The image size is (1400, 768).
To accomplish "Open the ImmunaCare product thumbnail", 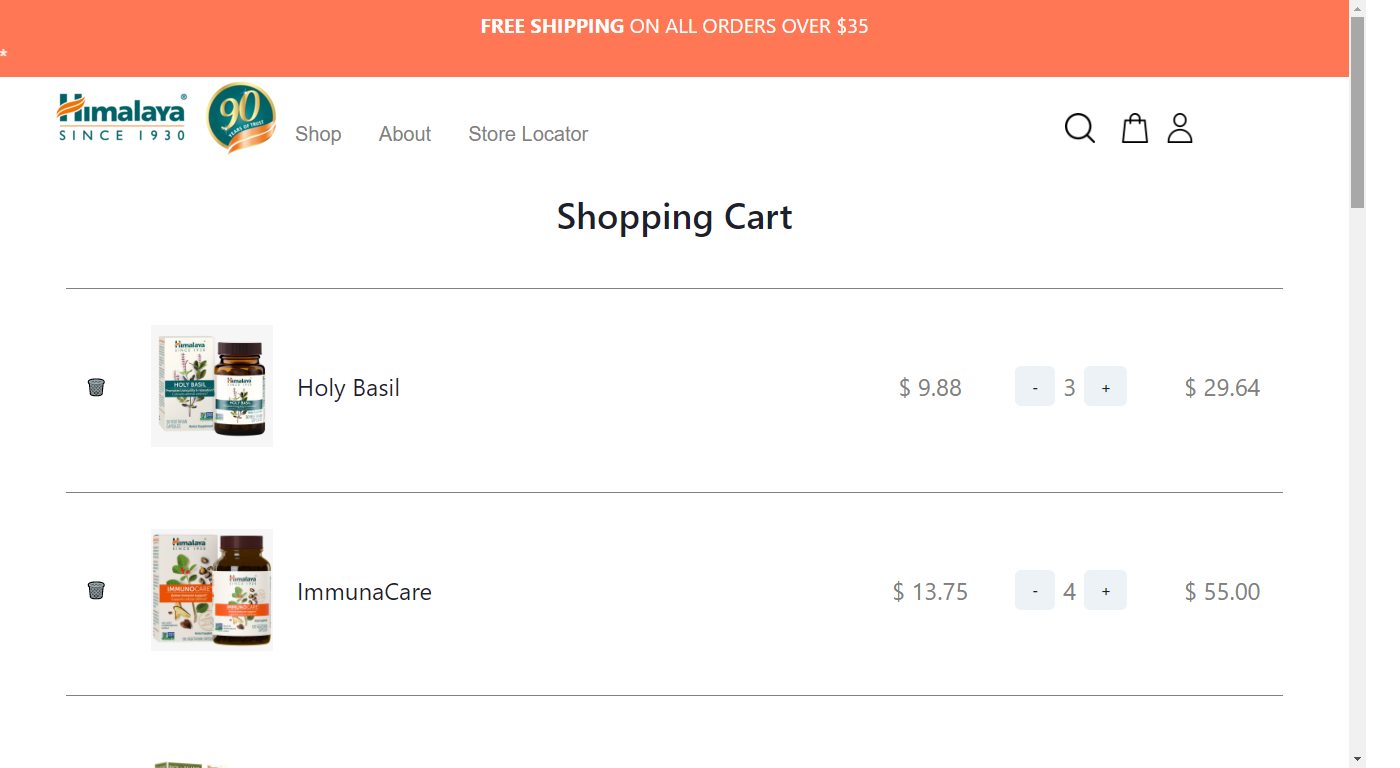I will [212, 590].
